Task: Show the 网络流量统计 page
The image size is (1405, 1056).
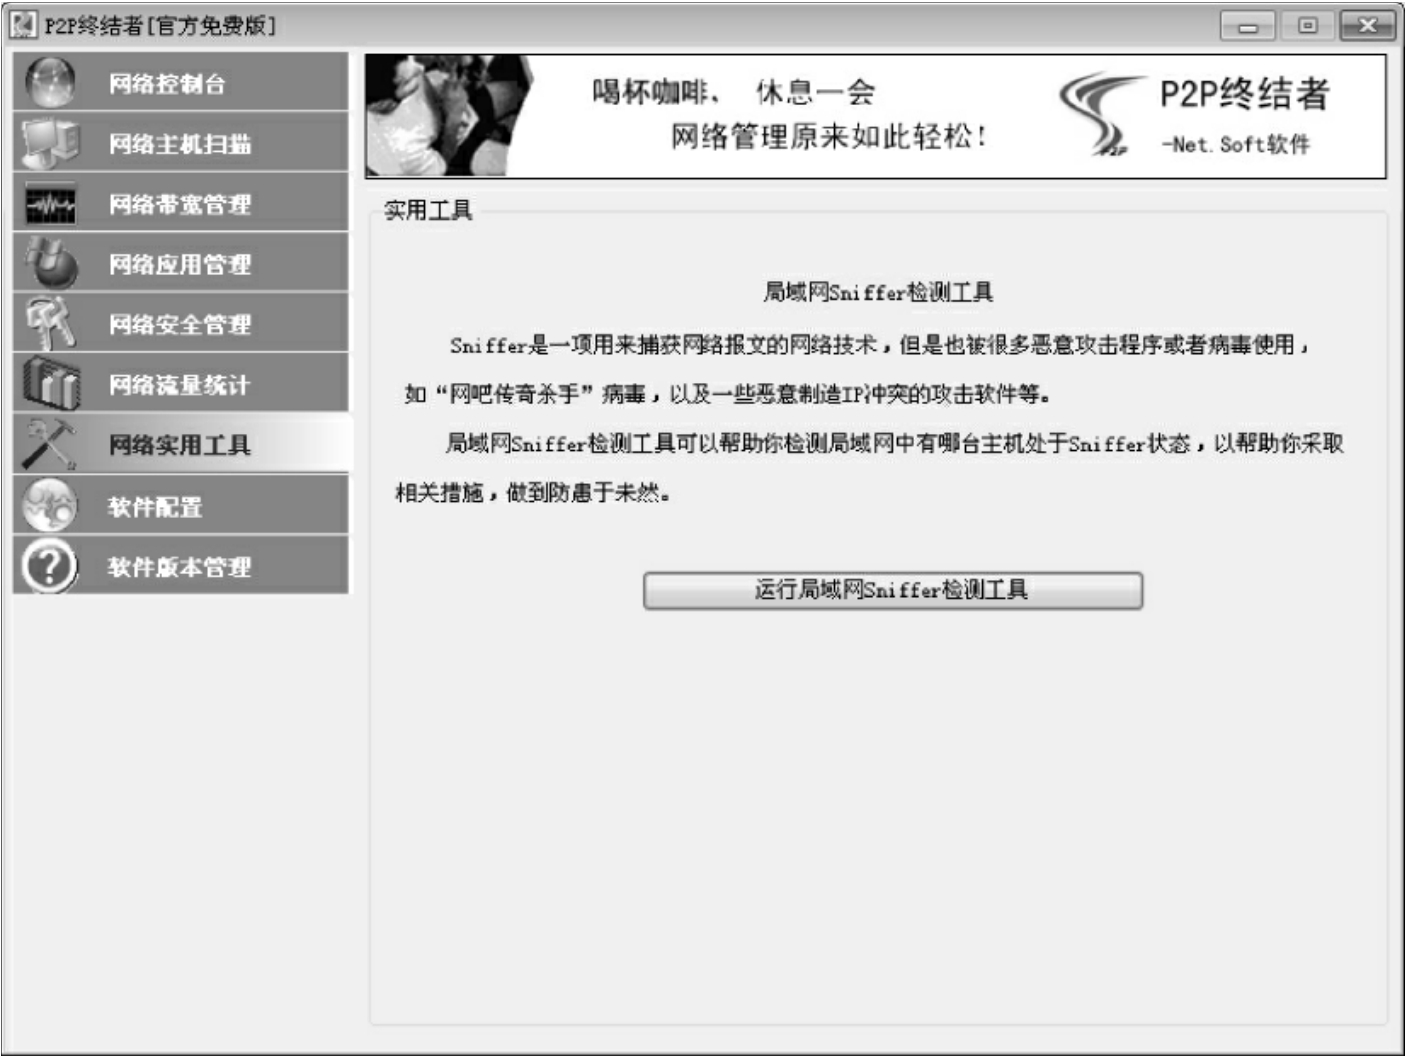Action: [x=181, y=383]
